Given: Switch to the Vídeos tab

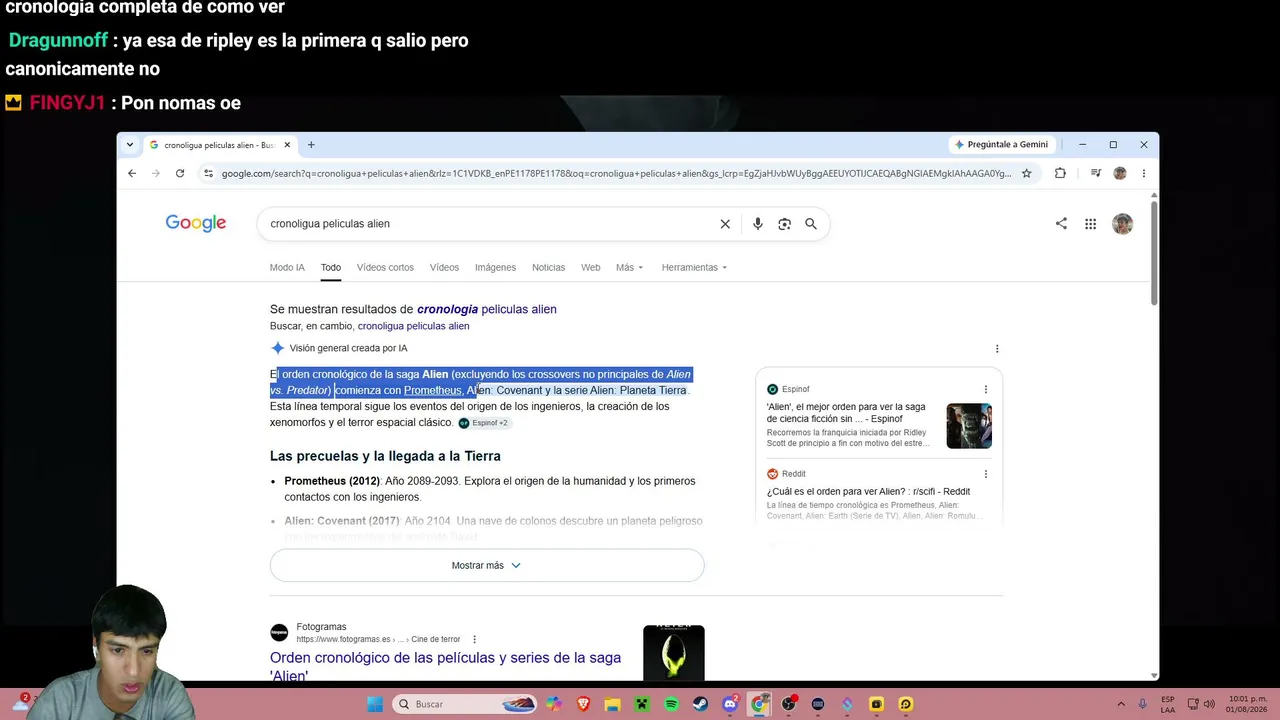Looking at the screenshot, I should pos(444,268).
